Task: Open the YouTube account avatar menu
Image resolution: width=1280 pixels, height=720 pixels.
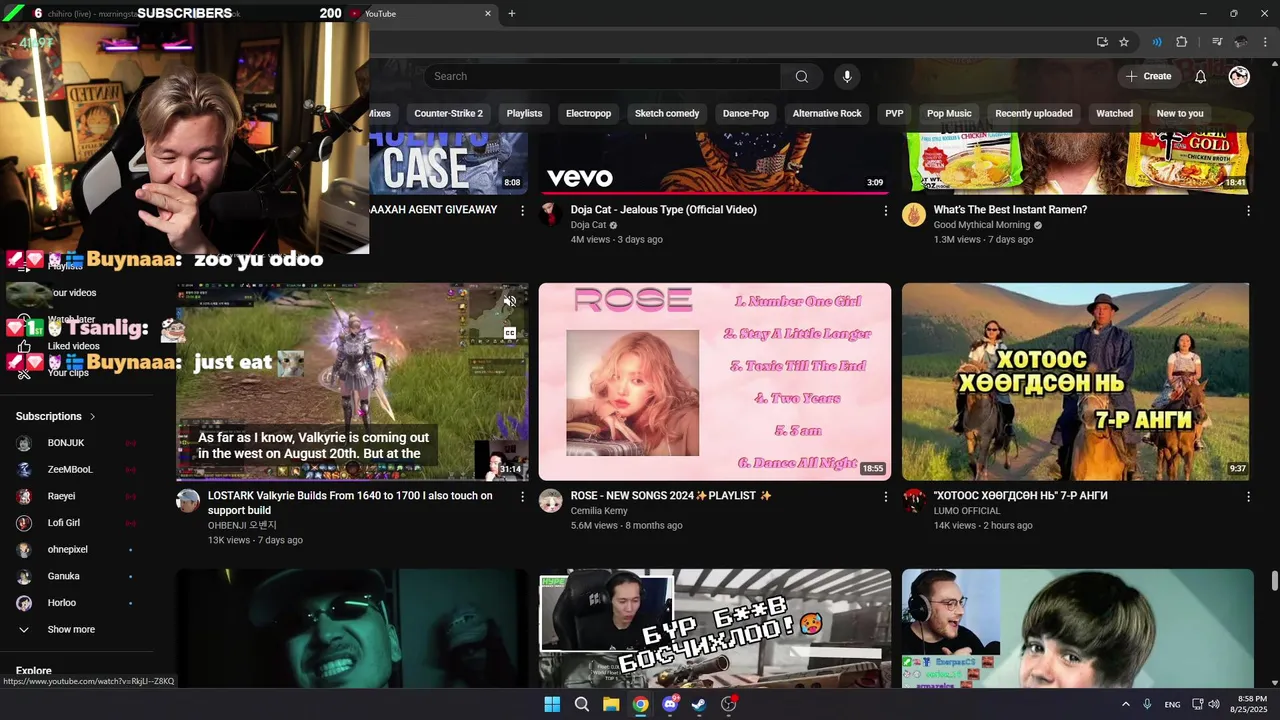Action: [x=1239, y=76]
